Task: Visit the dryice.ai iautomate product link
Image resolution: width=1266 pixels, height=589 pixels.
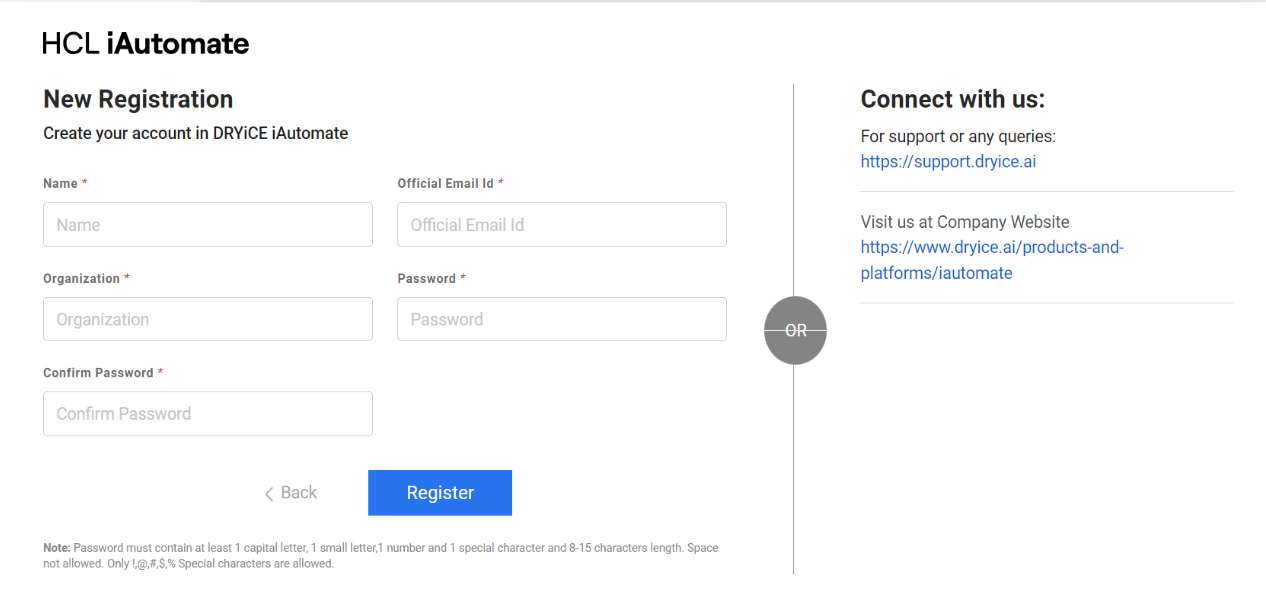Action: pos(991,260)
